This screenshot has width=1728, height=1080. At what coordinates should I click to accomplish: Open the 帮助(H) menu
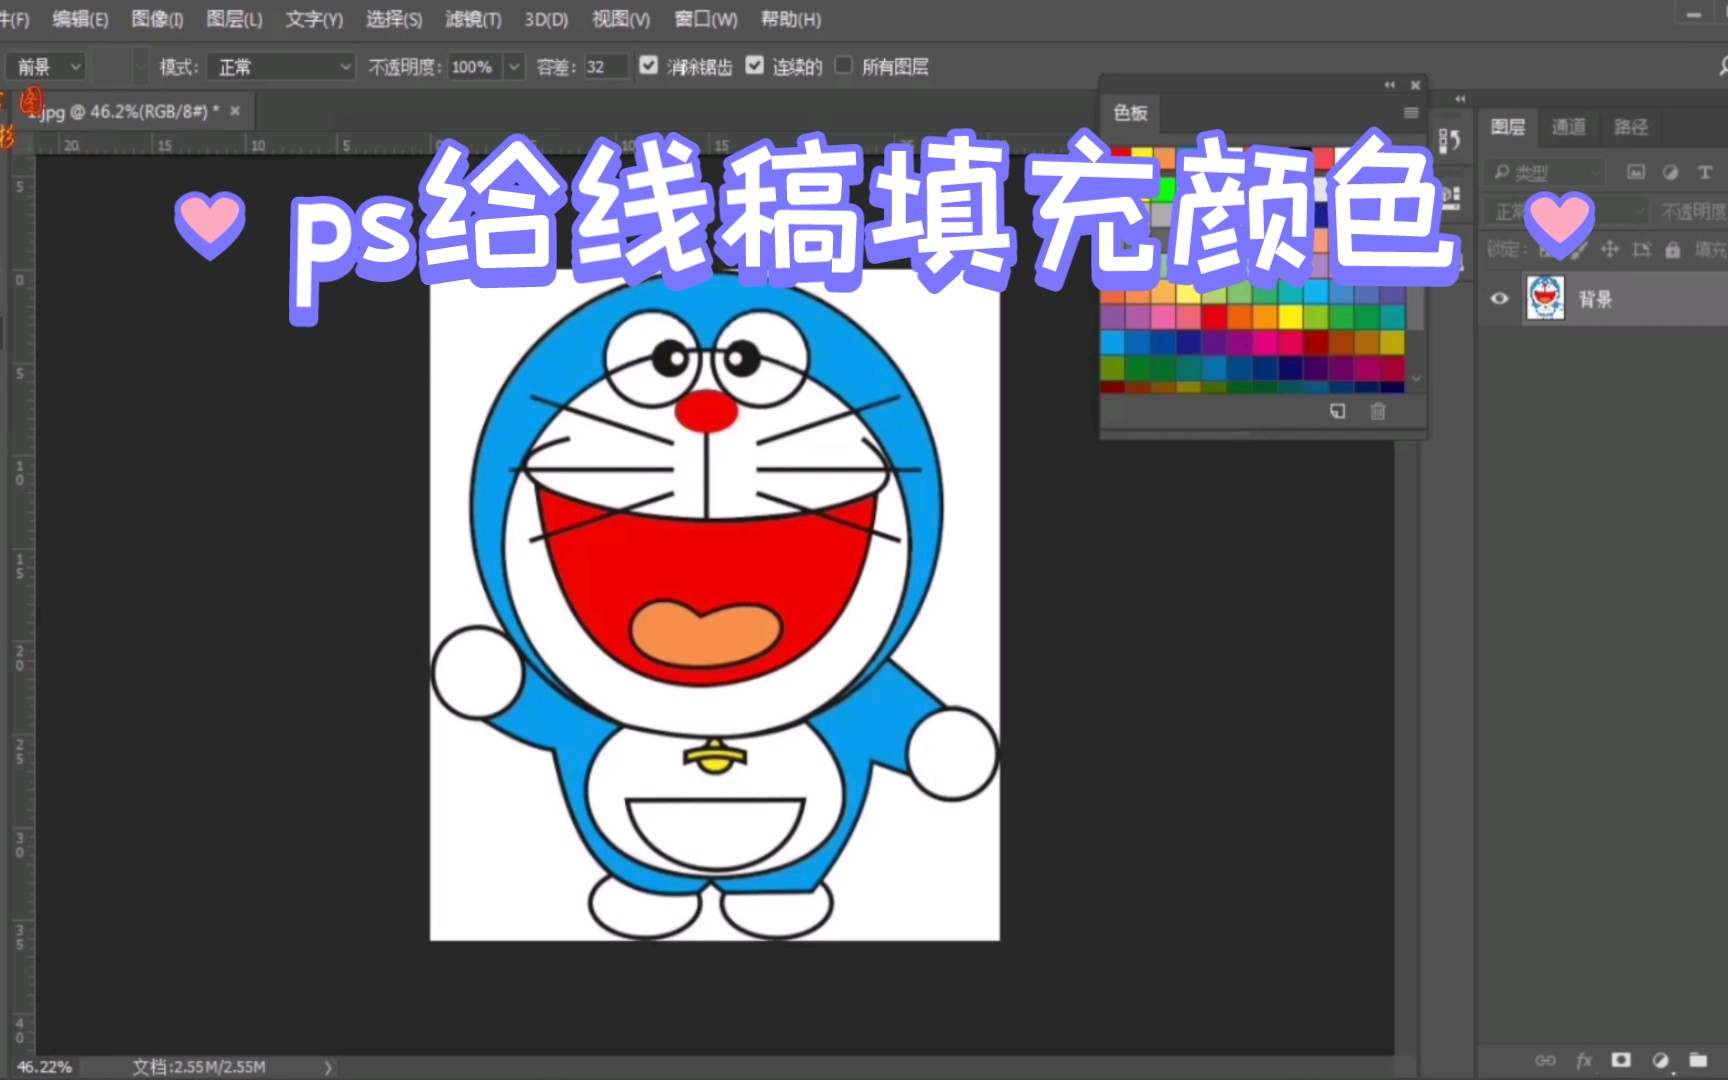[790, 19]
